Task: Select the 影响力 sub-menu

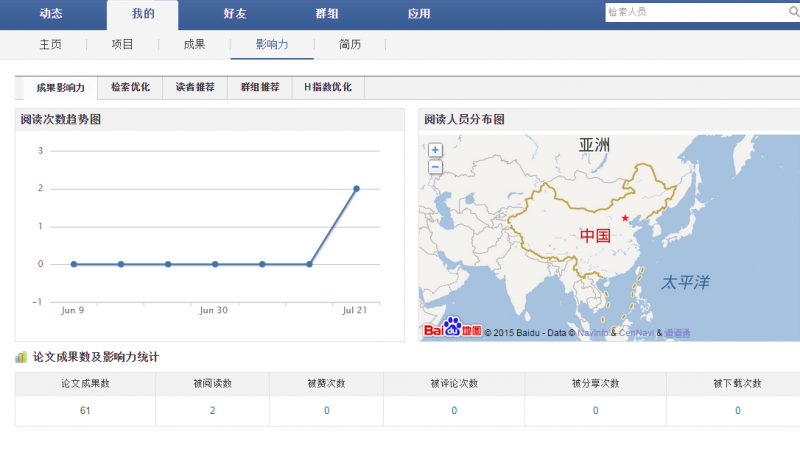Action: pyautogui.click(x=272, y=44)
